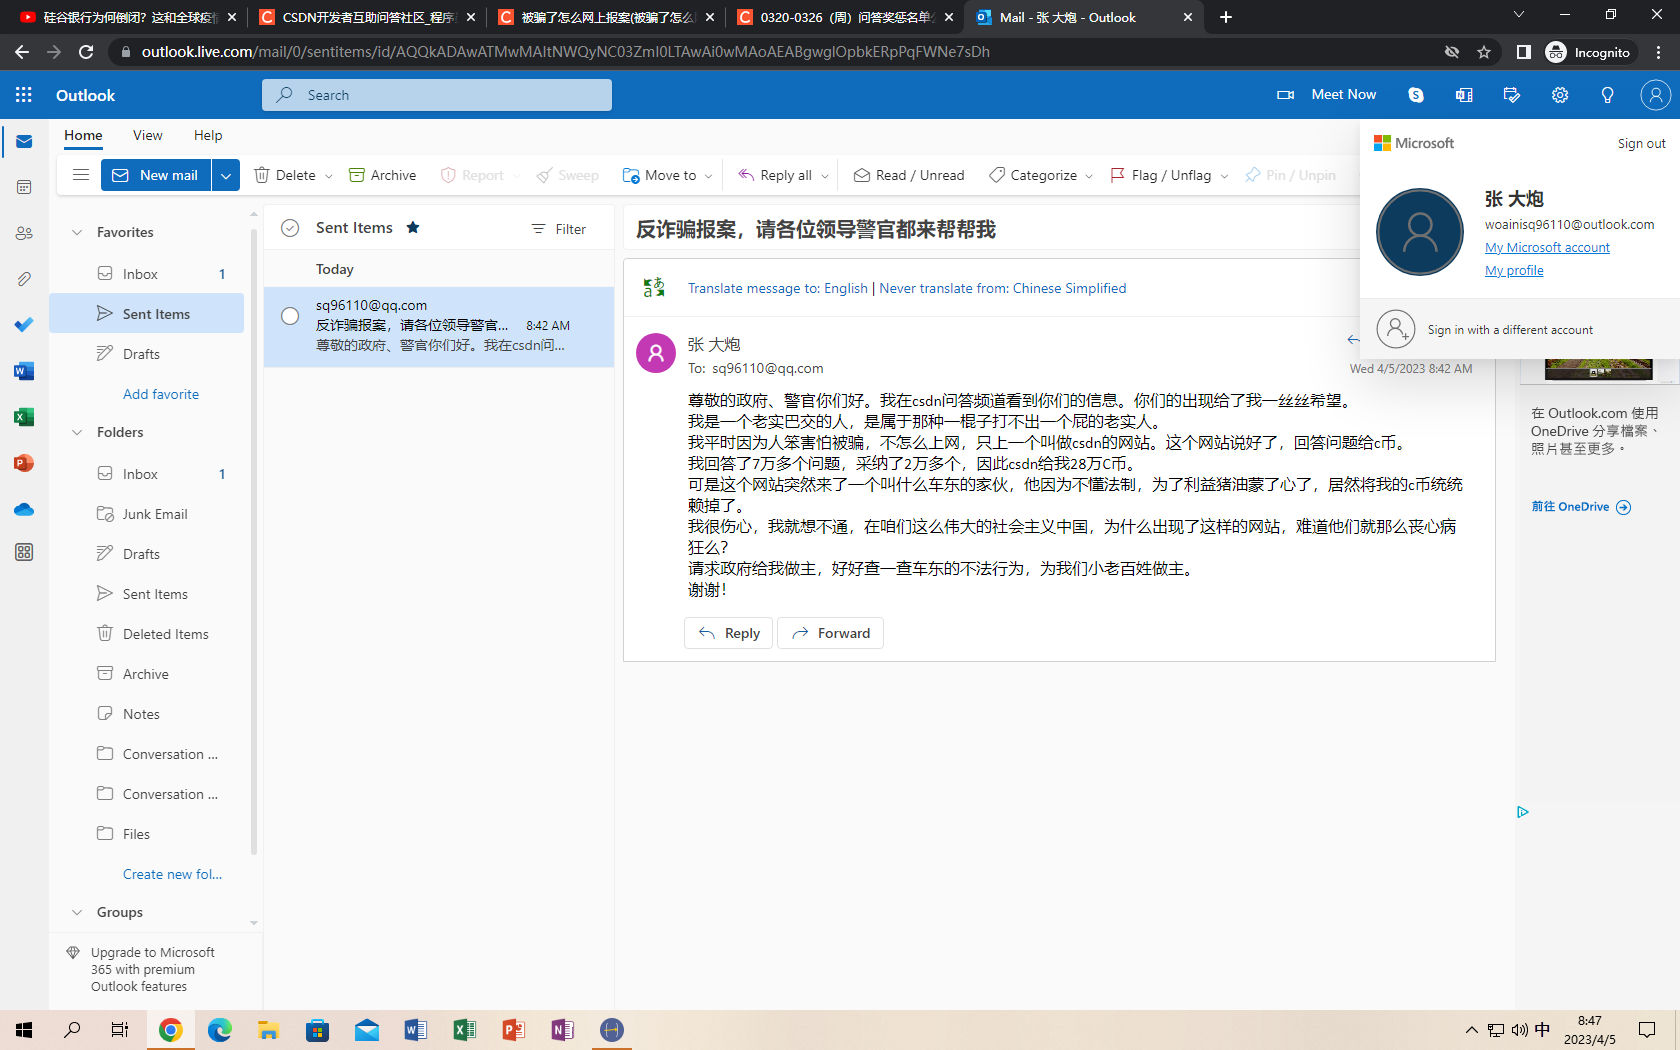
Task: Switch to the View ribbon tab
Action: point(147,135)
